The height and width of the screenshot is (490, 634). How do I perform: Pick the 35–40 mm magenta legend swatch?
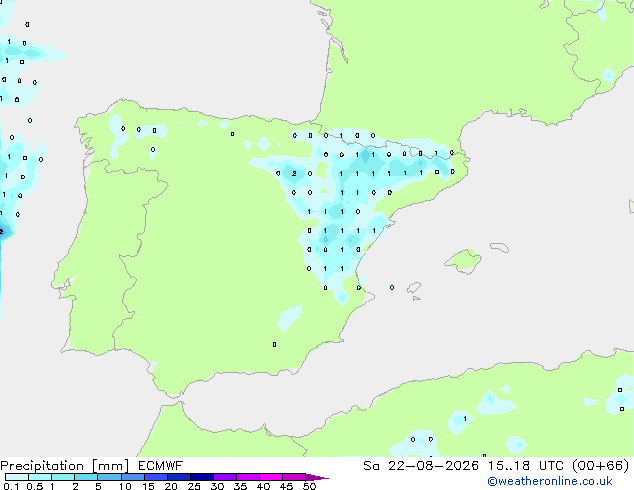pyautogui.click(x=248, y=477)
